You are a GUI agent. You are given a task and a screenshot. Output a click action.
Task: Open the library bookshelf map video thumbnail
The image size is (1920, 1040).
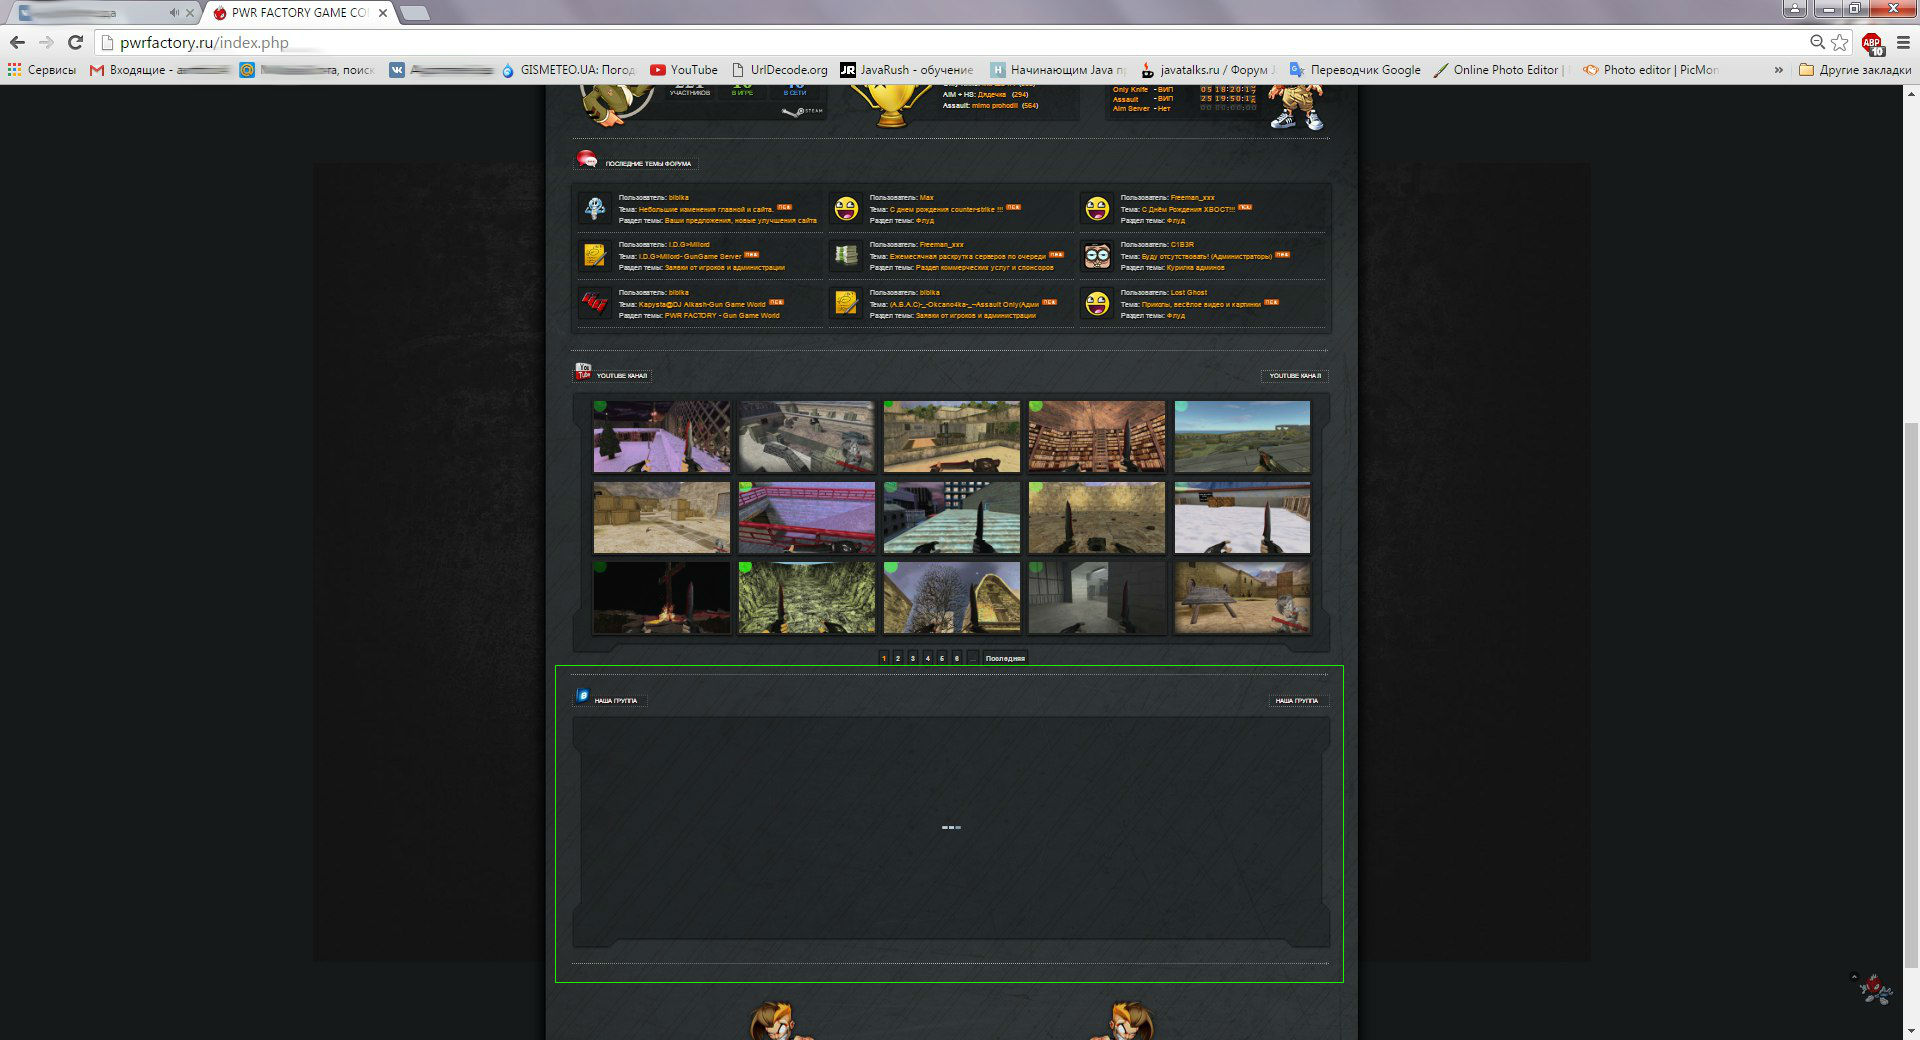[x=1097, y=437]
